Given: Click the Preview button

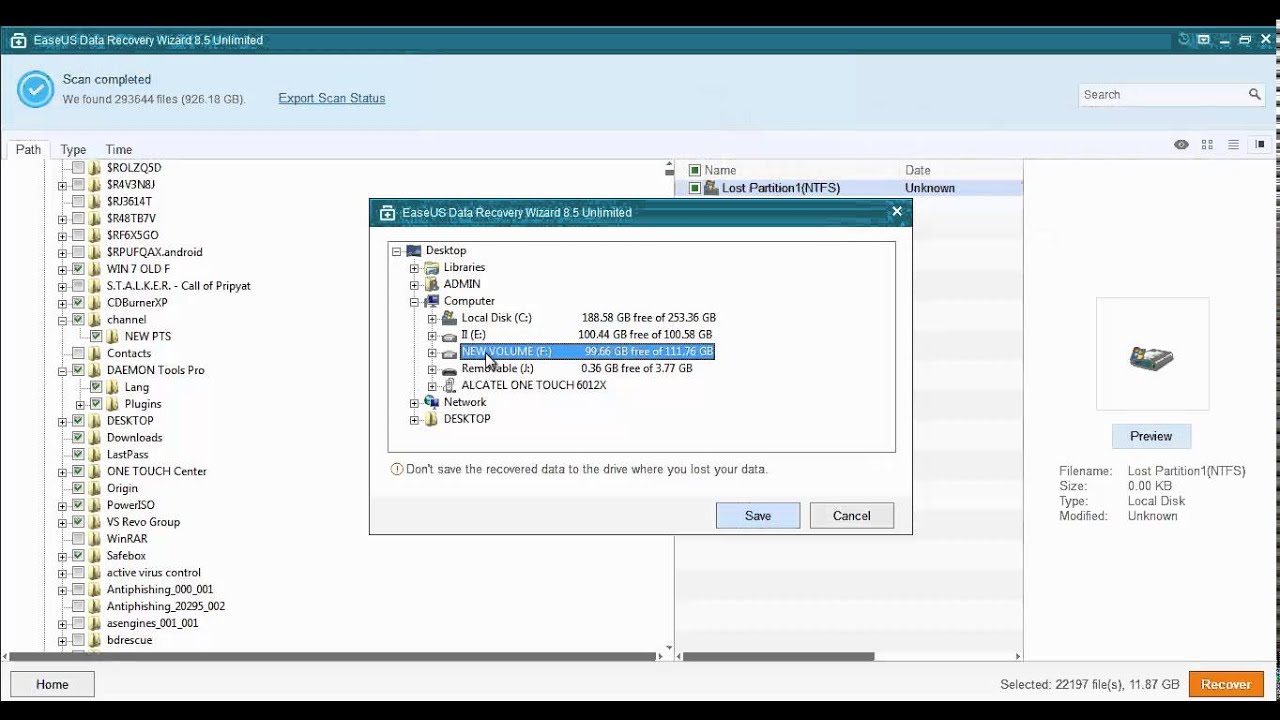Looking at the screenshot, I should click(1151, 436).
